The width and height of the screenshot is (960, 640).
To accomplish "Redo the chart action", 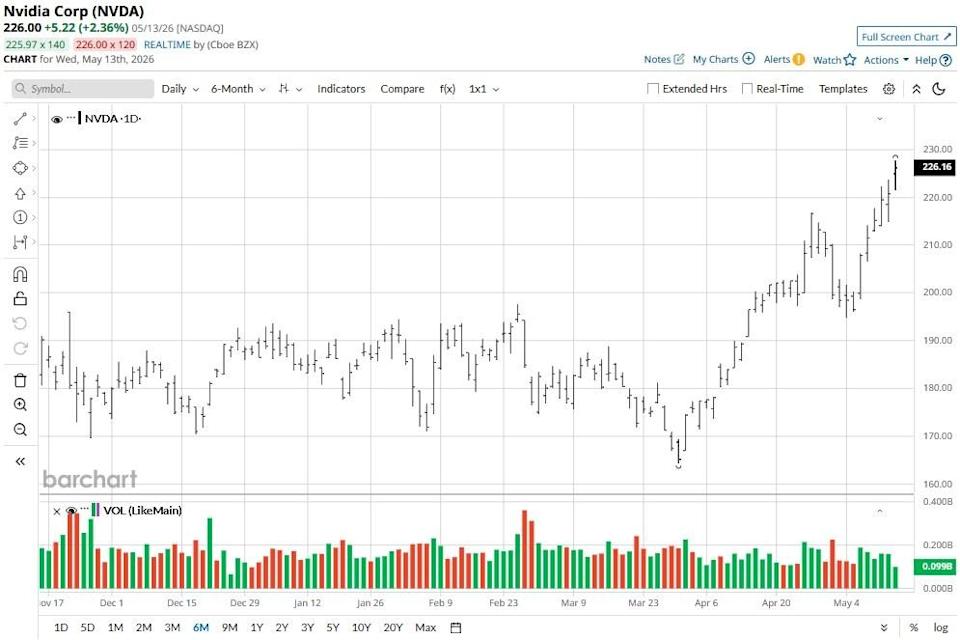I will pos(20,348).
